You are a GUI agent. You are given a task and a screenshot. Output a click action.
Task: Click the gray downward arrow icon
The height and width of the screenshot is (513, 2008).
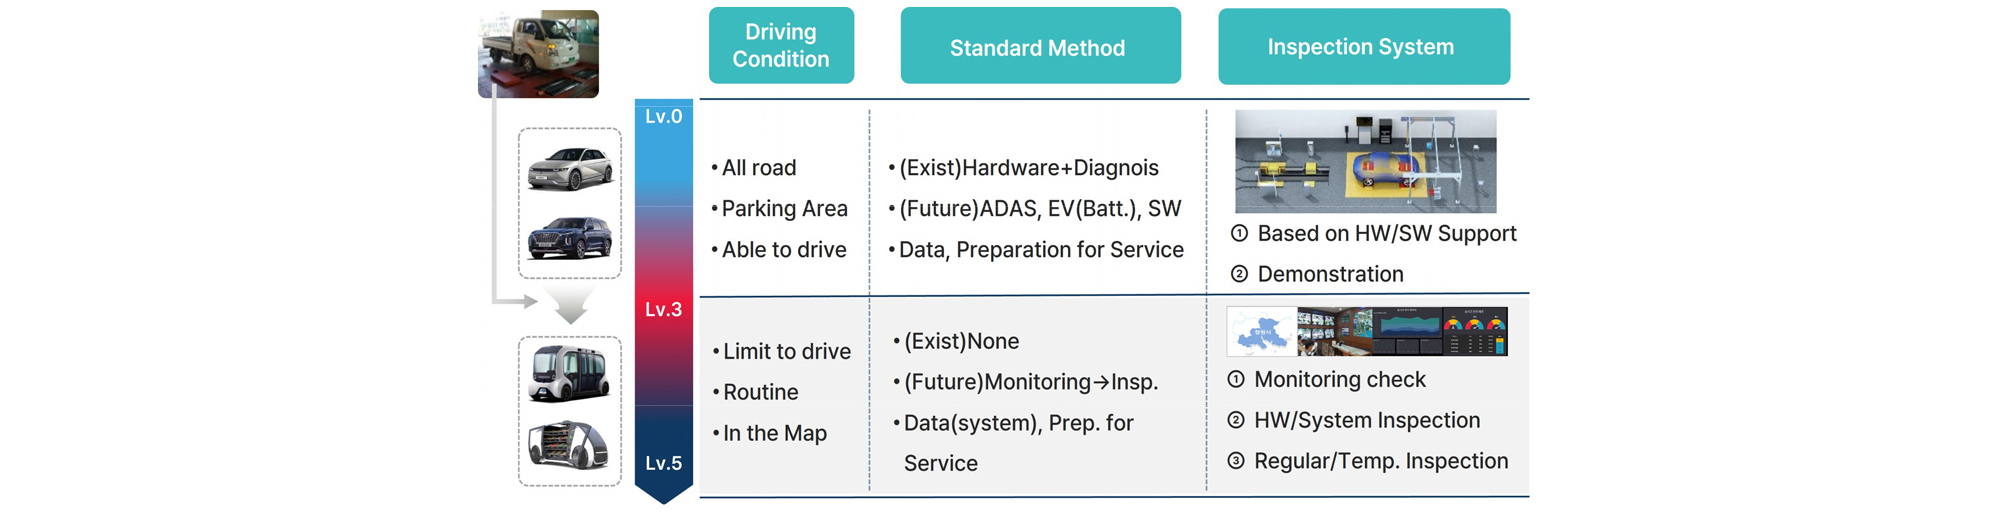pyautogui.click(x=570, y=305)
